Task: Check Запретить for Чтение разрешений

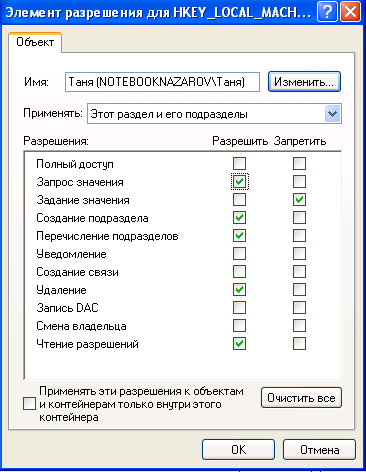Action: point(299,344)
